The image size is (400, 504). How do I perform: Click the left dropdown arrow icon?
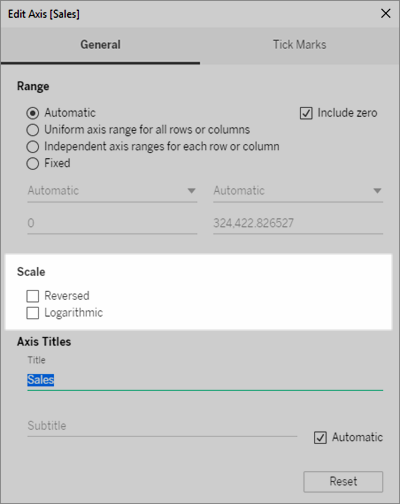(191, 191)
